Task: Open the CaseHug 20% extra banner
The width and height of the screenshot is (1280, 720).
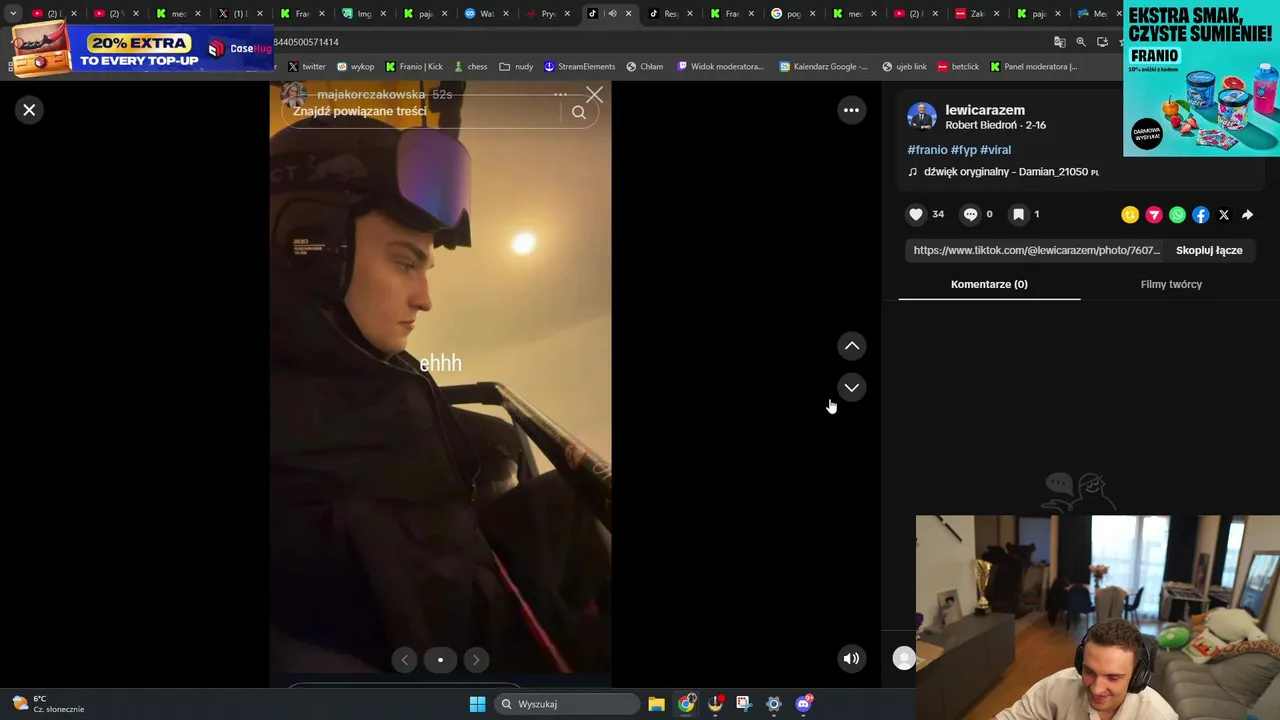Action: [140, 48]
